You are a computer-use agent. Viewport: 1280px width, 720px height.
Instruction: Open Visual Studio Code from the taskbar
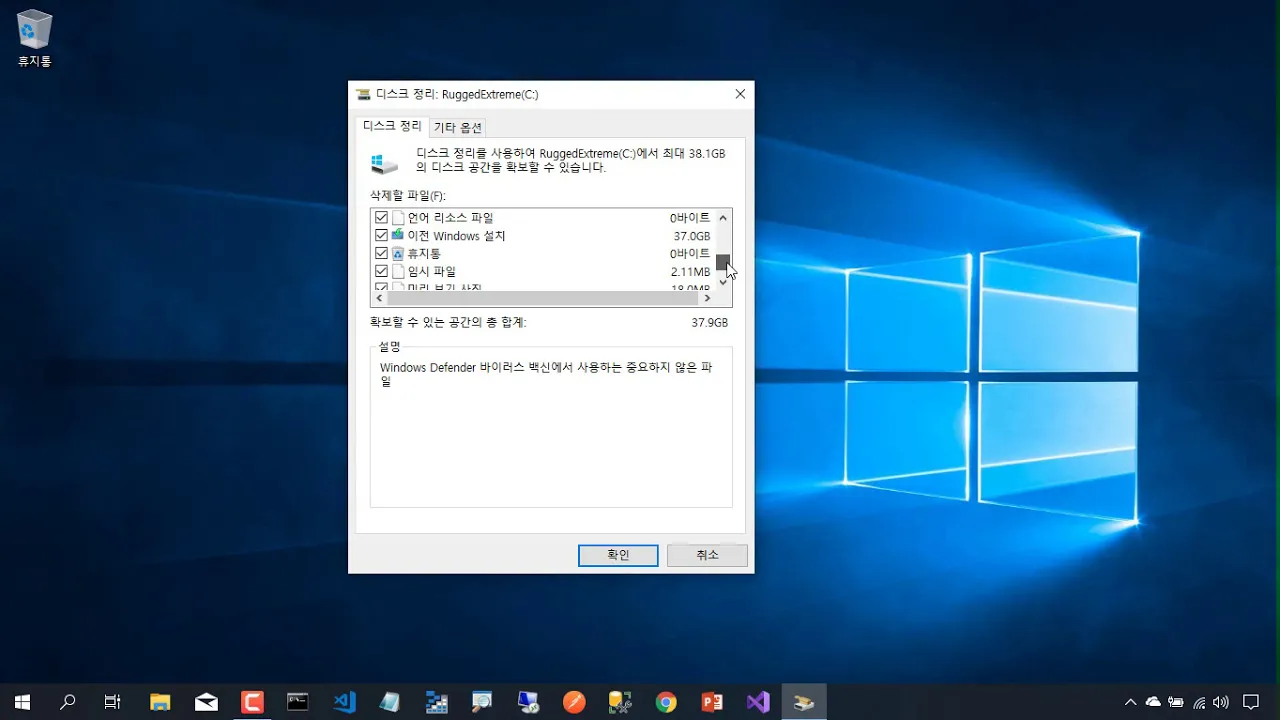point(344,702)
